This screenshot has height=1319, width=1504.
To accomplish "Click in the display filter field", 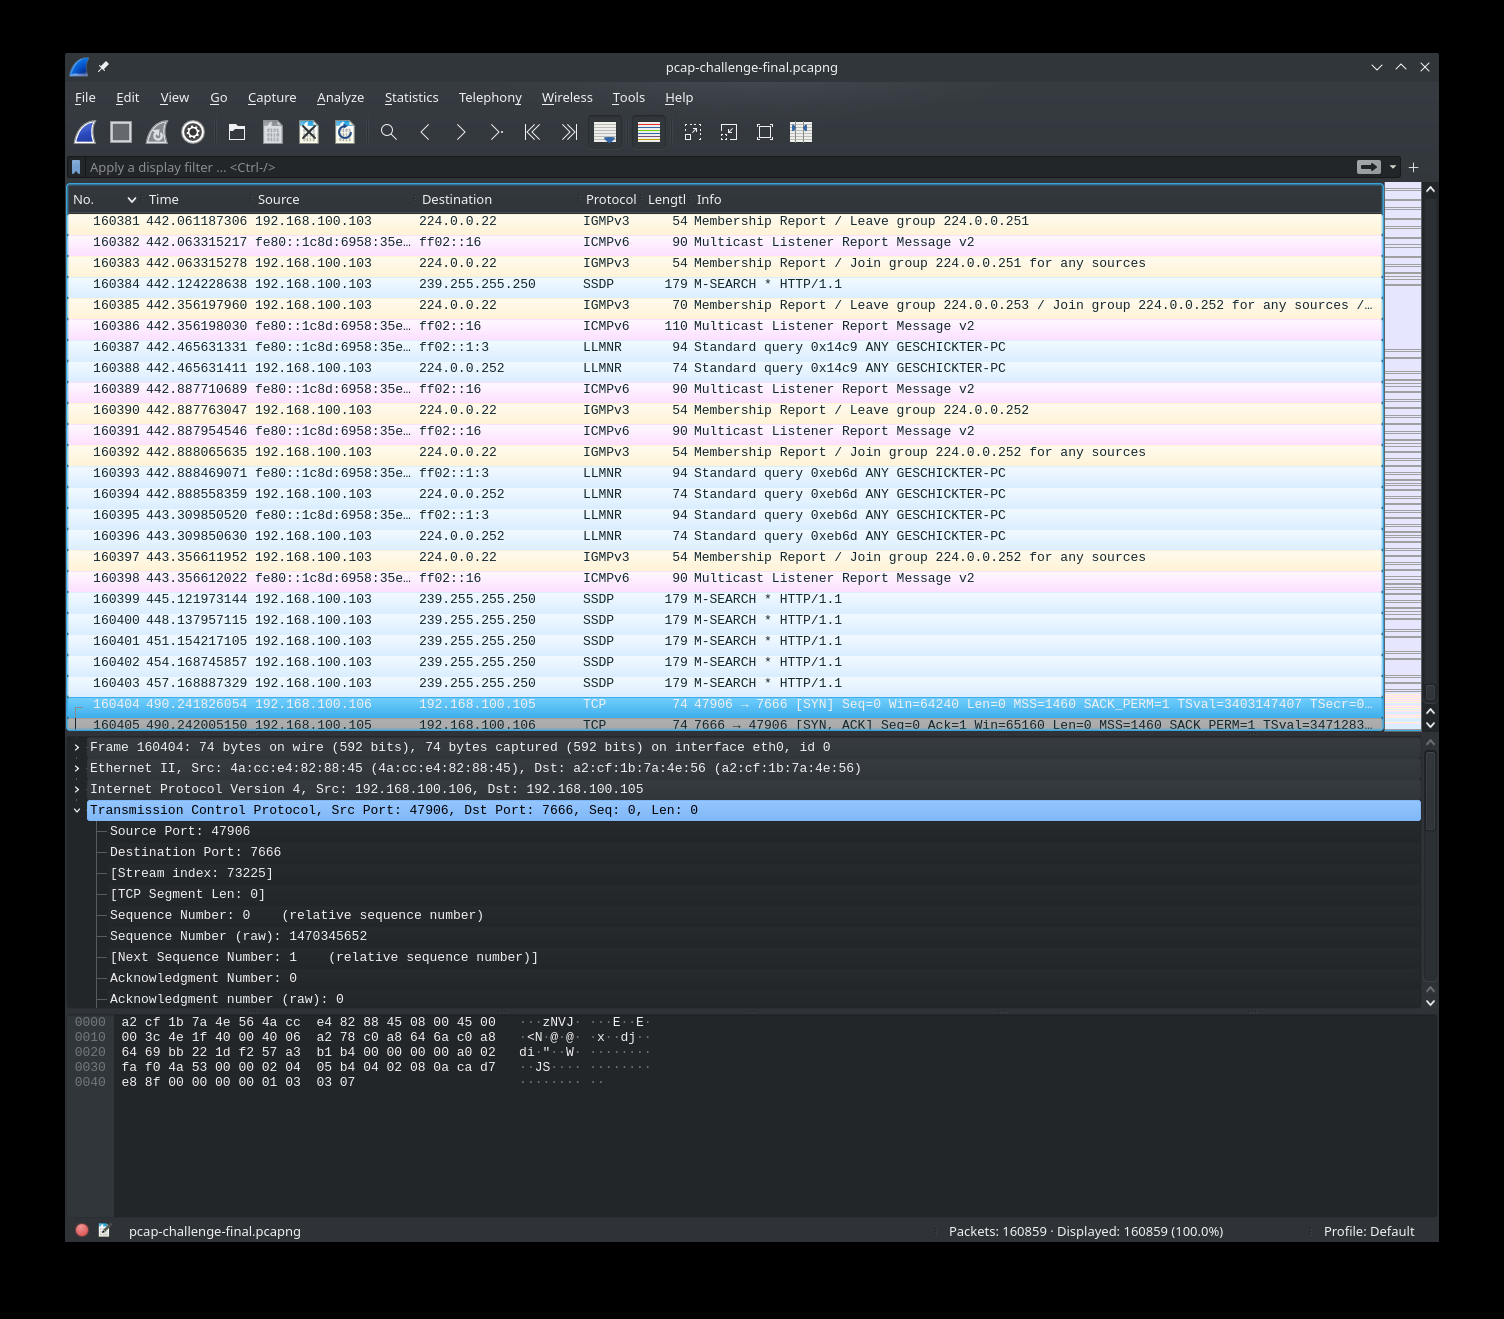I will pyautogui.click(x=718, y=167).
